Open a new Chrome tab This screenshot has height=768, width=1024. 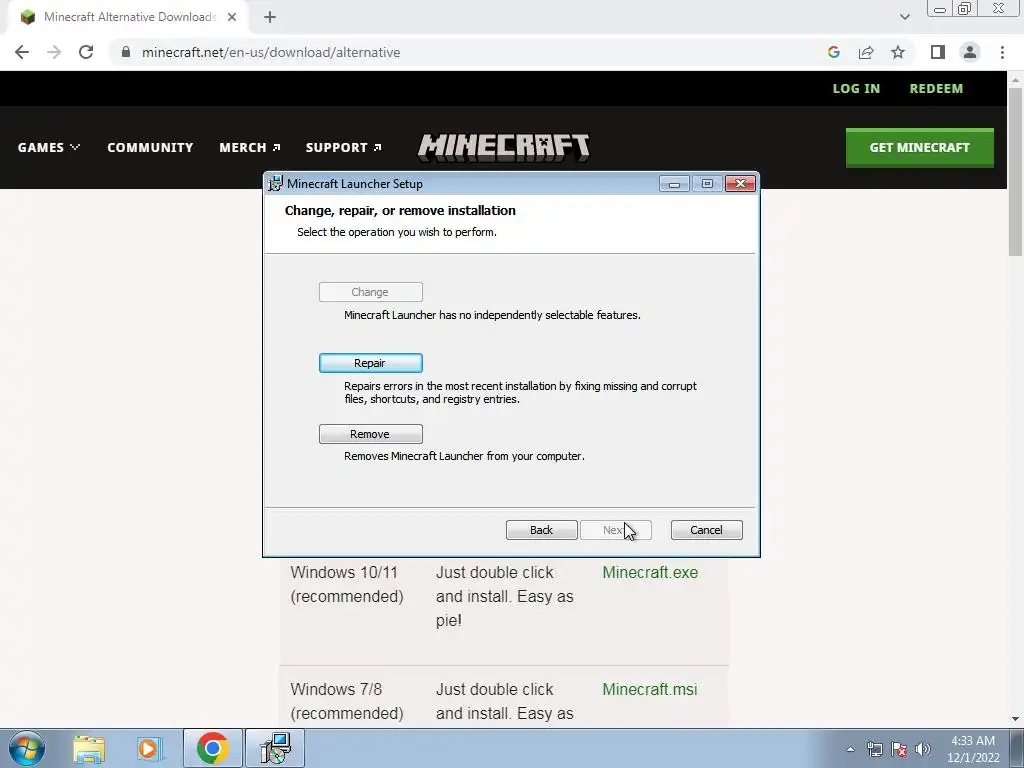pyautogui.click(x=270, y=18)
